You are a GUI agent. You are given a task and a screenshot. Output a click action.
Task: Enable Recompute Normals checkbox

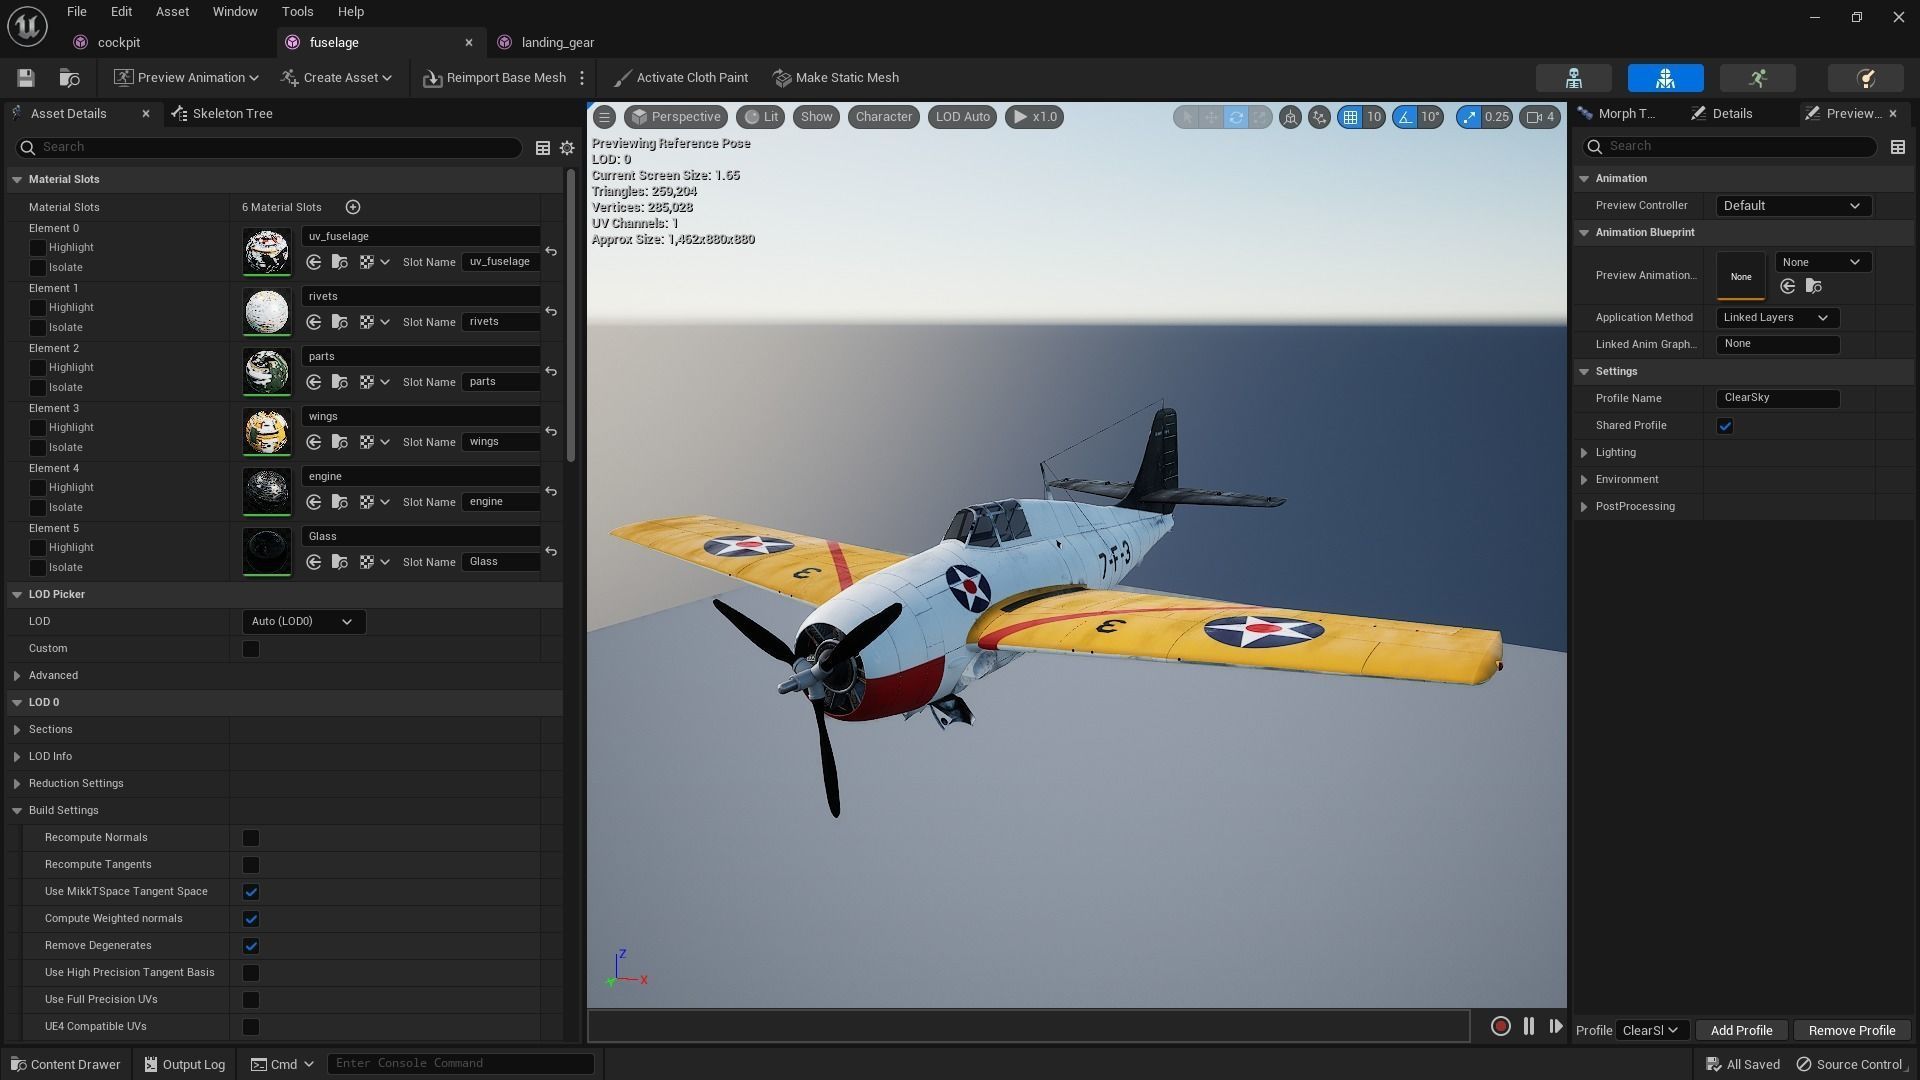251,838
